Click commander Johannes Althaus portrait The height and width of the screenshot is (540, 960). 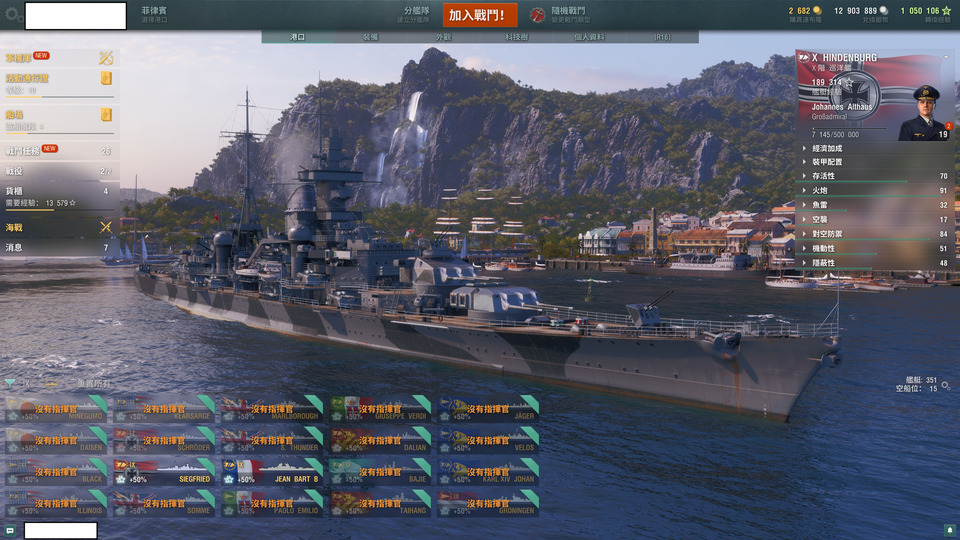pos(924,113)
